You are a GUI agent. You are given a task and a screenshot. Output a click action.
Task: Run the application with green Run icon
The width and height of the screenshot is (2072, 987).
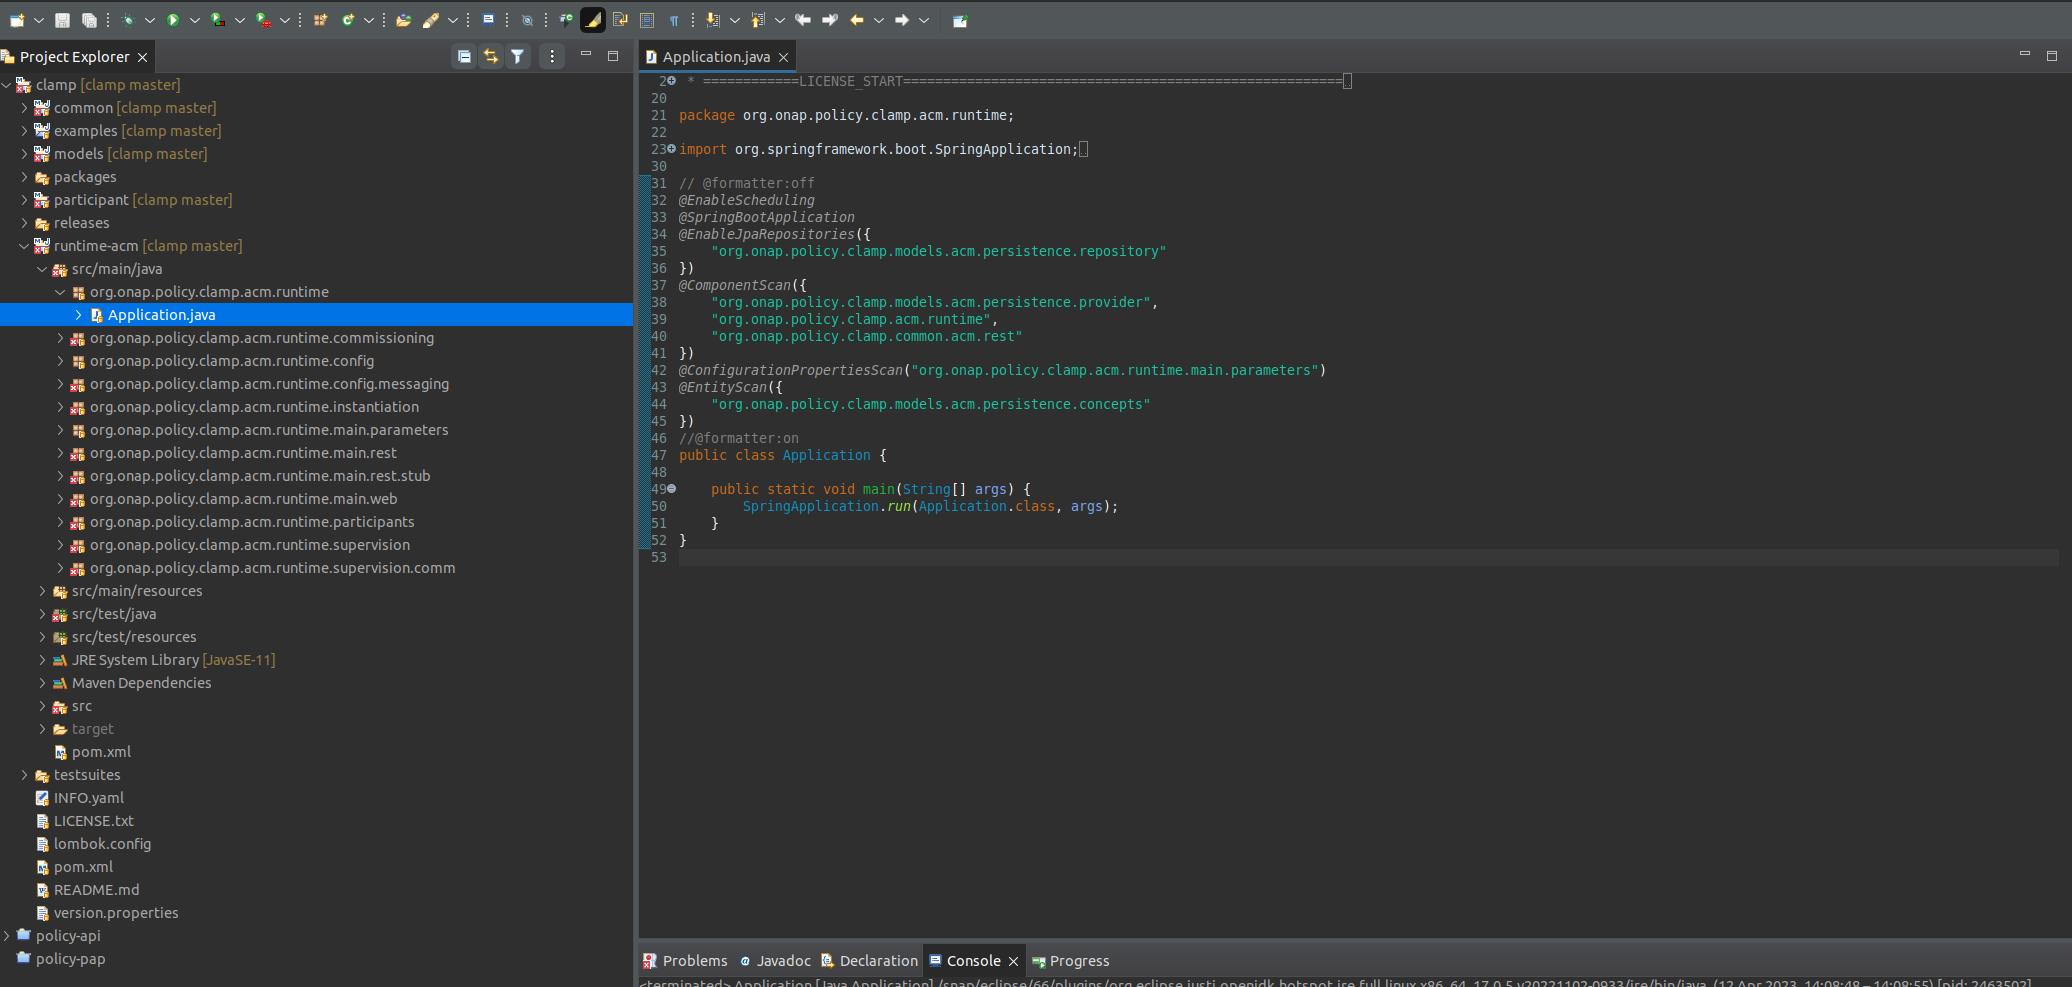pos(173,20)
